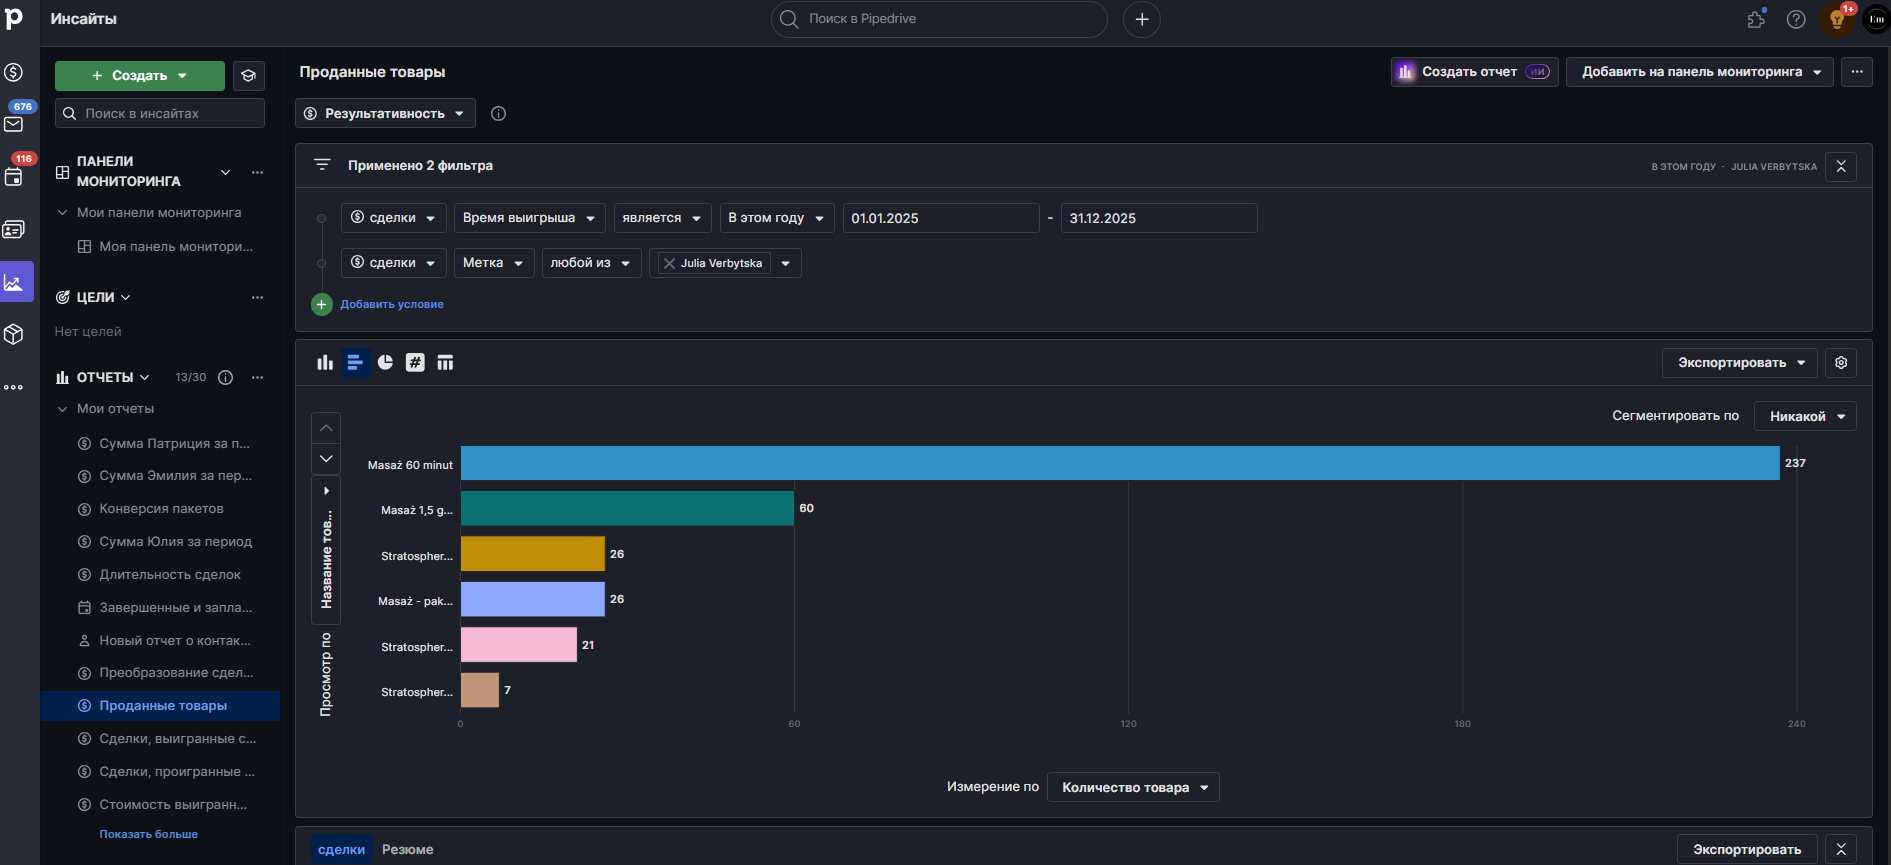Click the info icon next to Результативность
The width and height of the screenshot is (1891, 865).
coord(498,113)
